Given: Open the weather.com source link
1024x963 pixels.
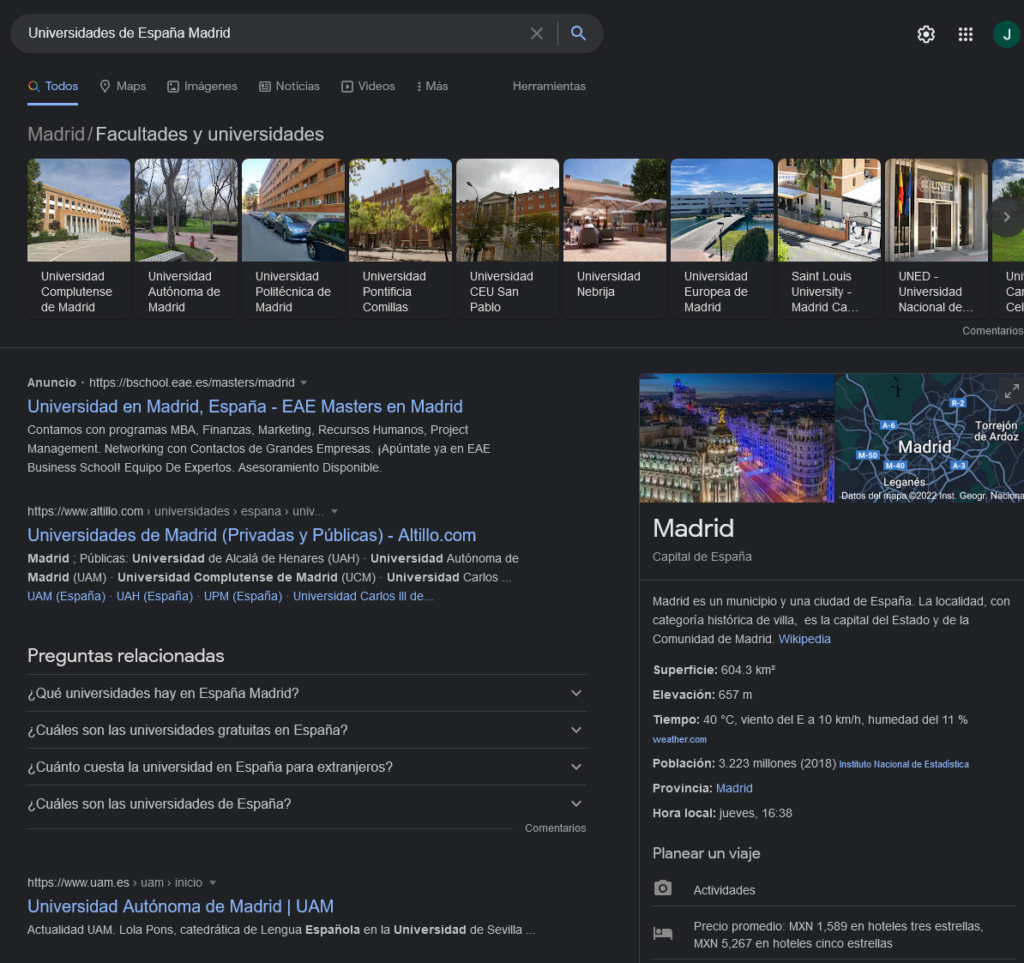Looking at the screenshot, I should [x=679, y=740].
